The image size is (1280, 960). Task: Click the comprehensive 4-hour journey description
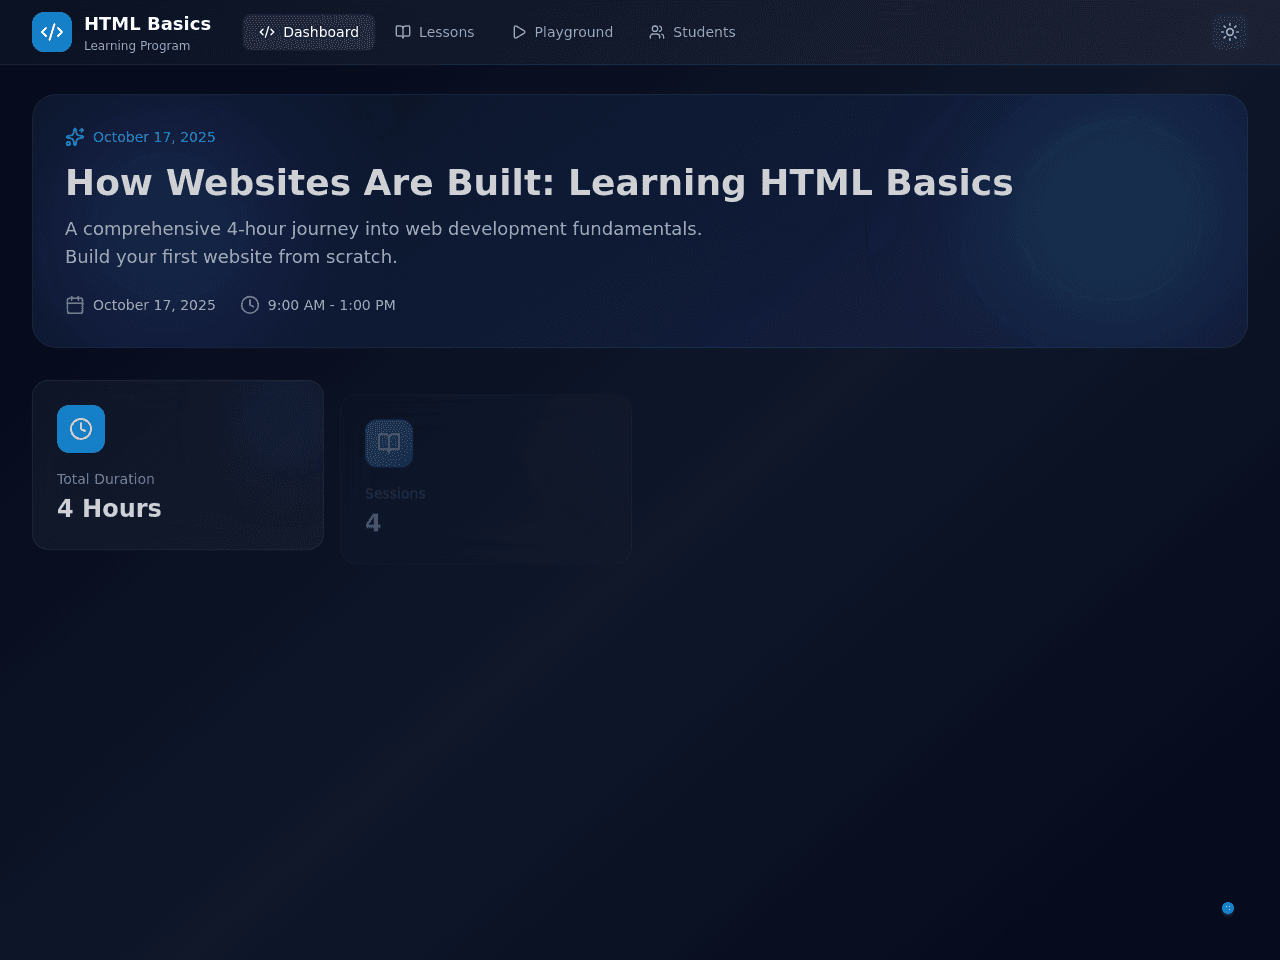coord(384,243)
